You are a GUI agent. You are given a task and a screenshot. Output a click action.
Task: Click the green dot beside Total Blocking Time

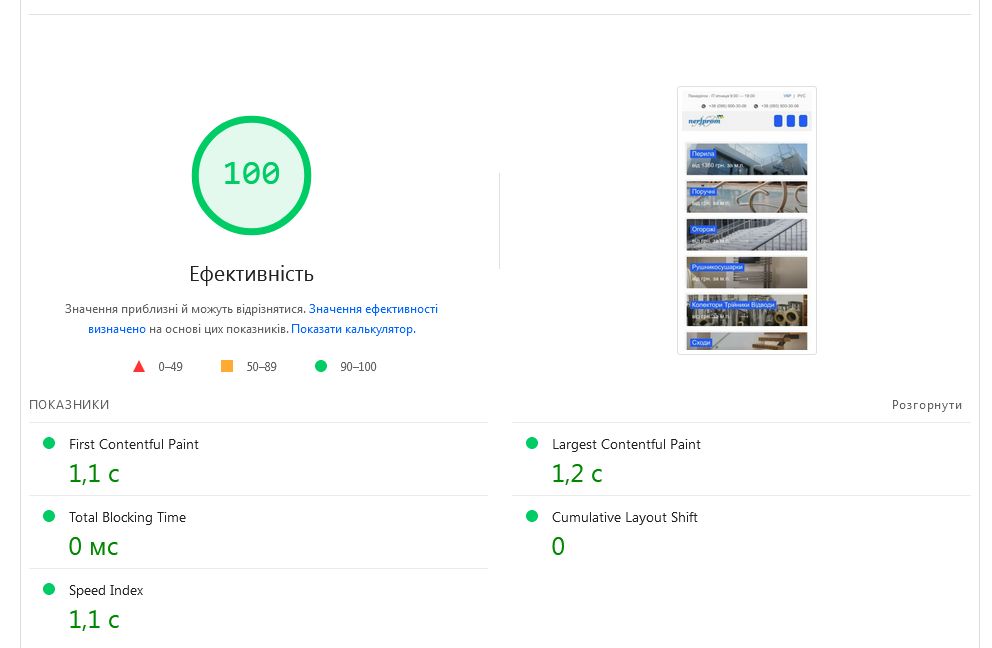[x=49, y=516]
